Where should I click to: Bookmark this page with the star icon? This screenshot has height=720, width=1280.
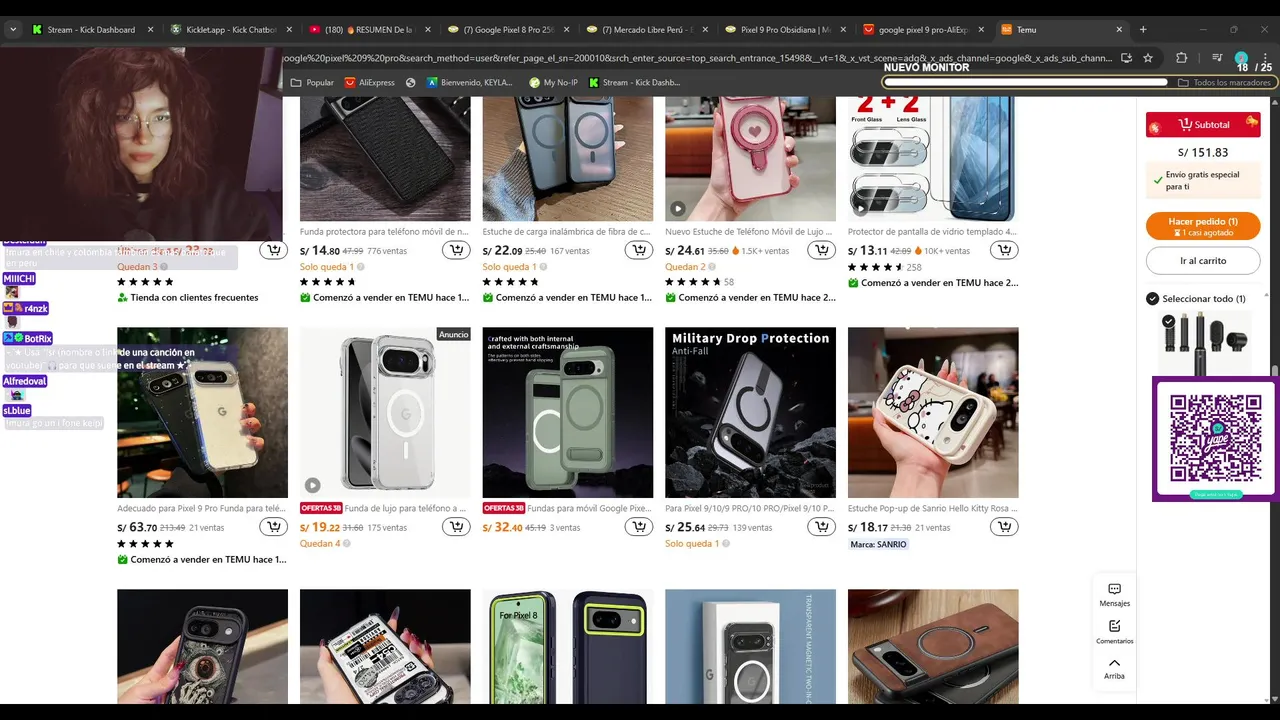pyautogui.click(x=1148, y=58)
